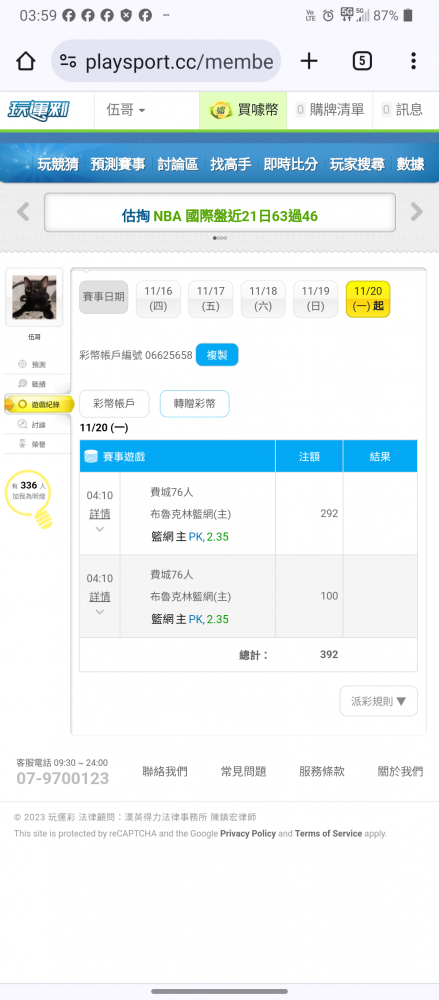Viewport: 439px width, 1000px height.
Task: Expand the 伍哥 user dropdown
Action: [126, 110]
